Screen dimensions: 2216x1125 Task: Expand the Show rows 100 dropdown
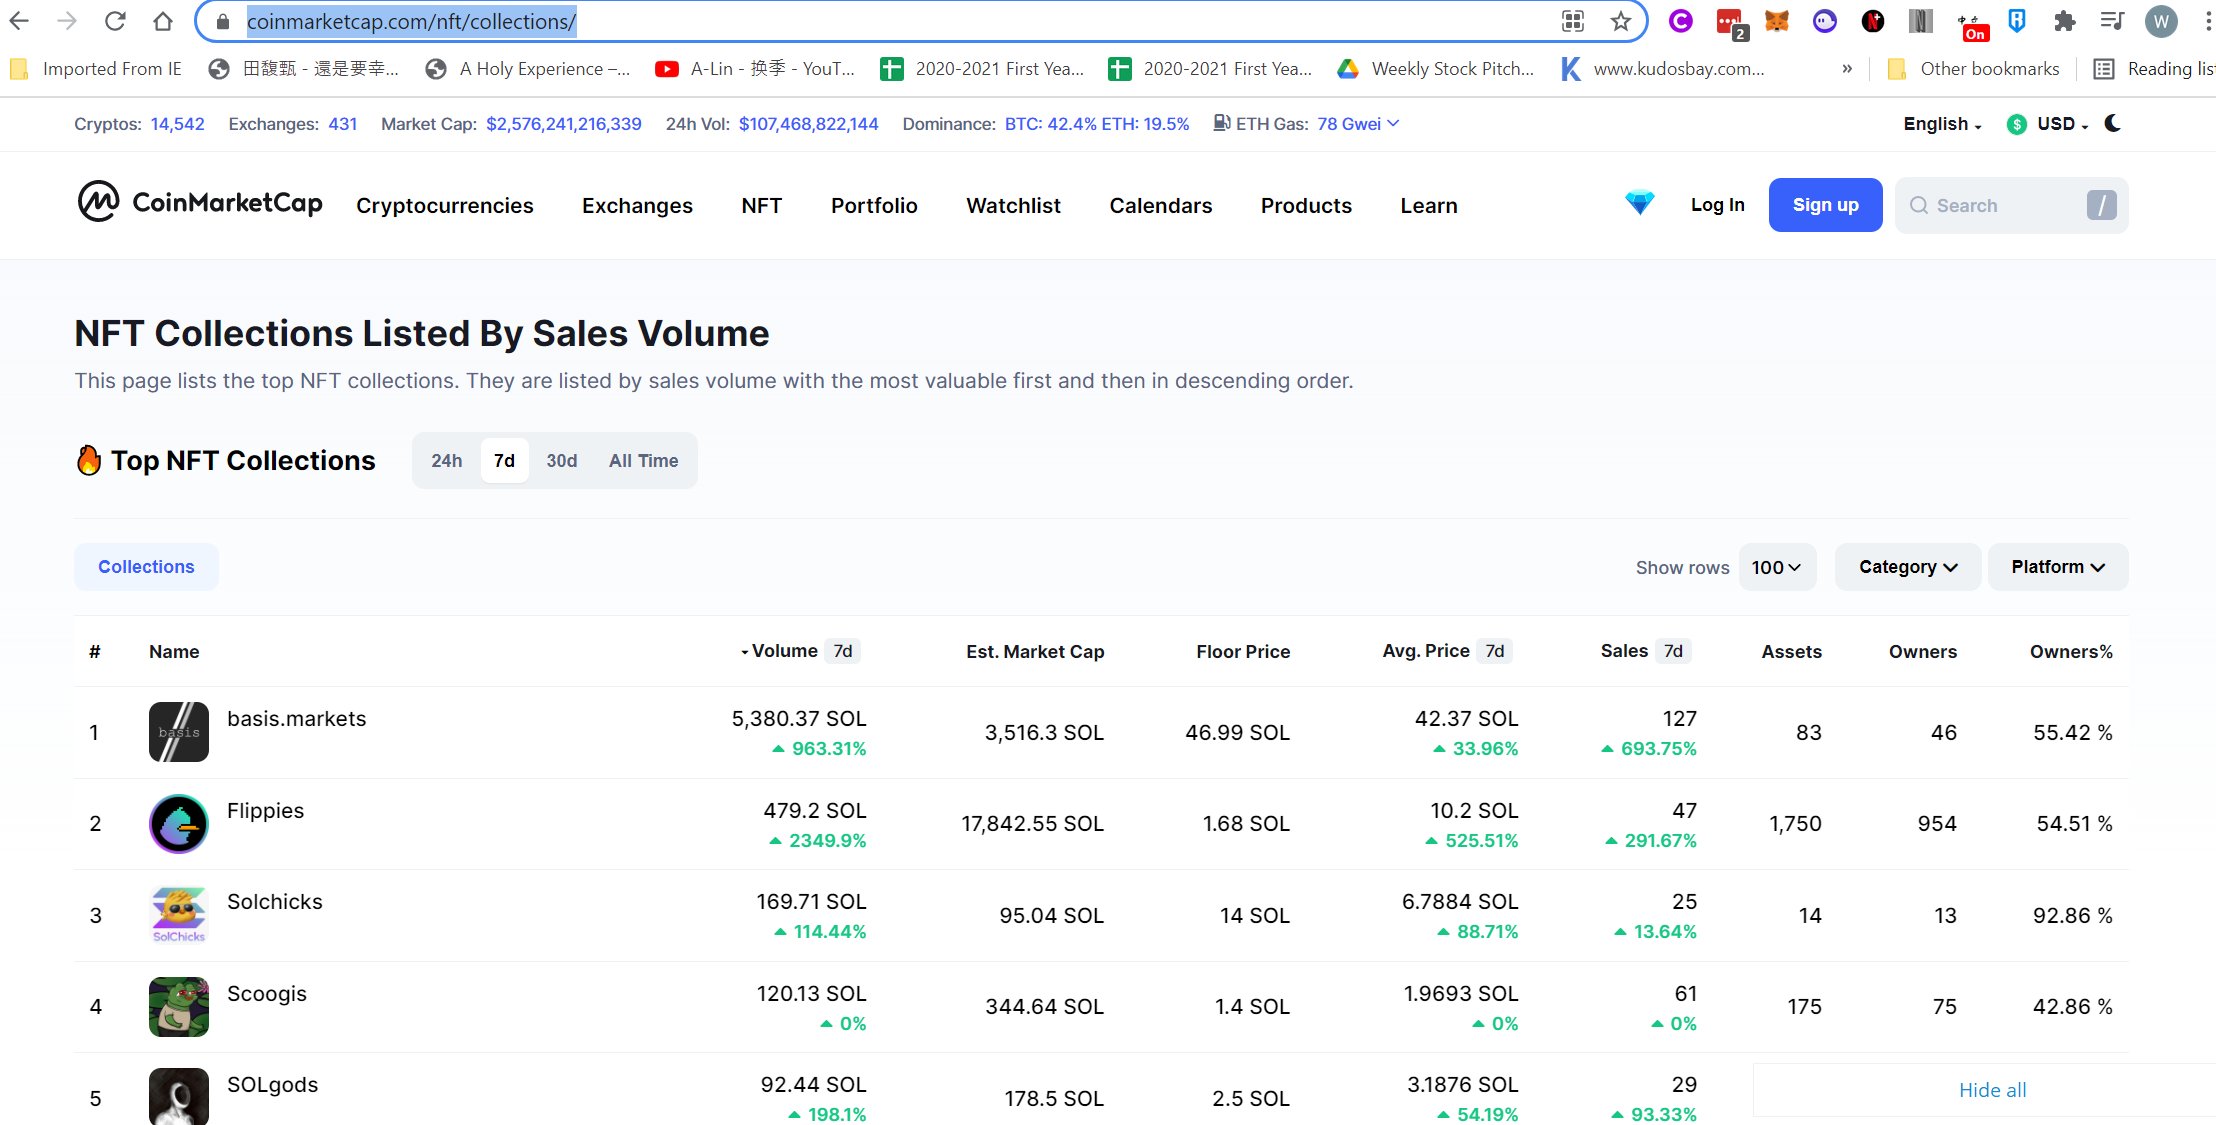(x=1776, y=567)
